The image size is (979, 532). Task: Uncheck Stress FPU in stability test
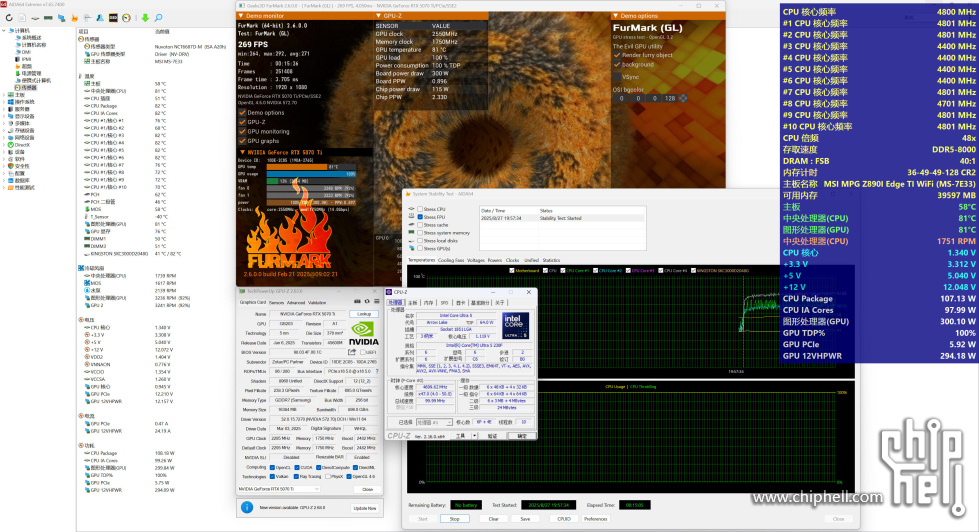tap(420, 217)
